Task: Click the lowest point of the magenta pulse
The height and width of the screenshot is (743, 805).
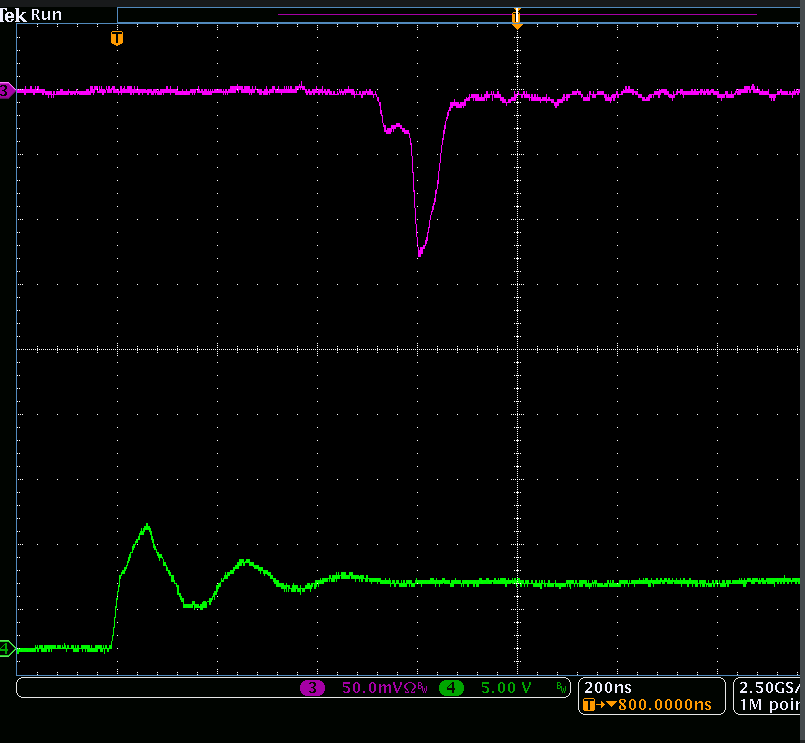Action: click(x=420, y=254)
